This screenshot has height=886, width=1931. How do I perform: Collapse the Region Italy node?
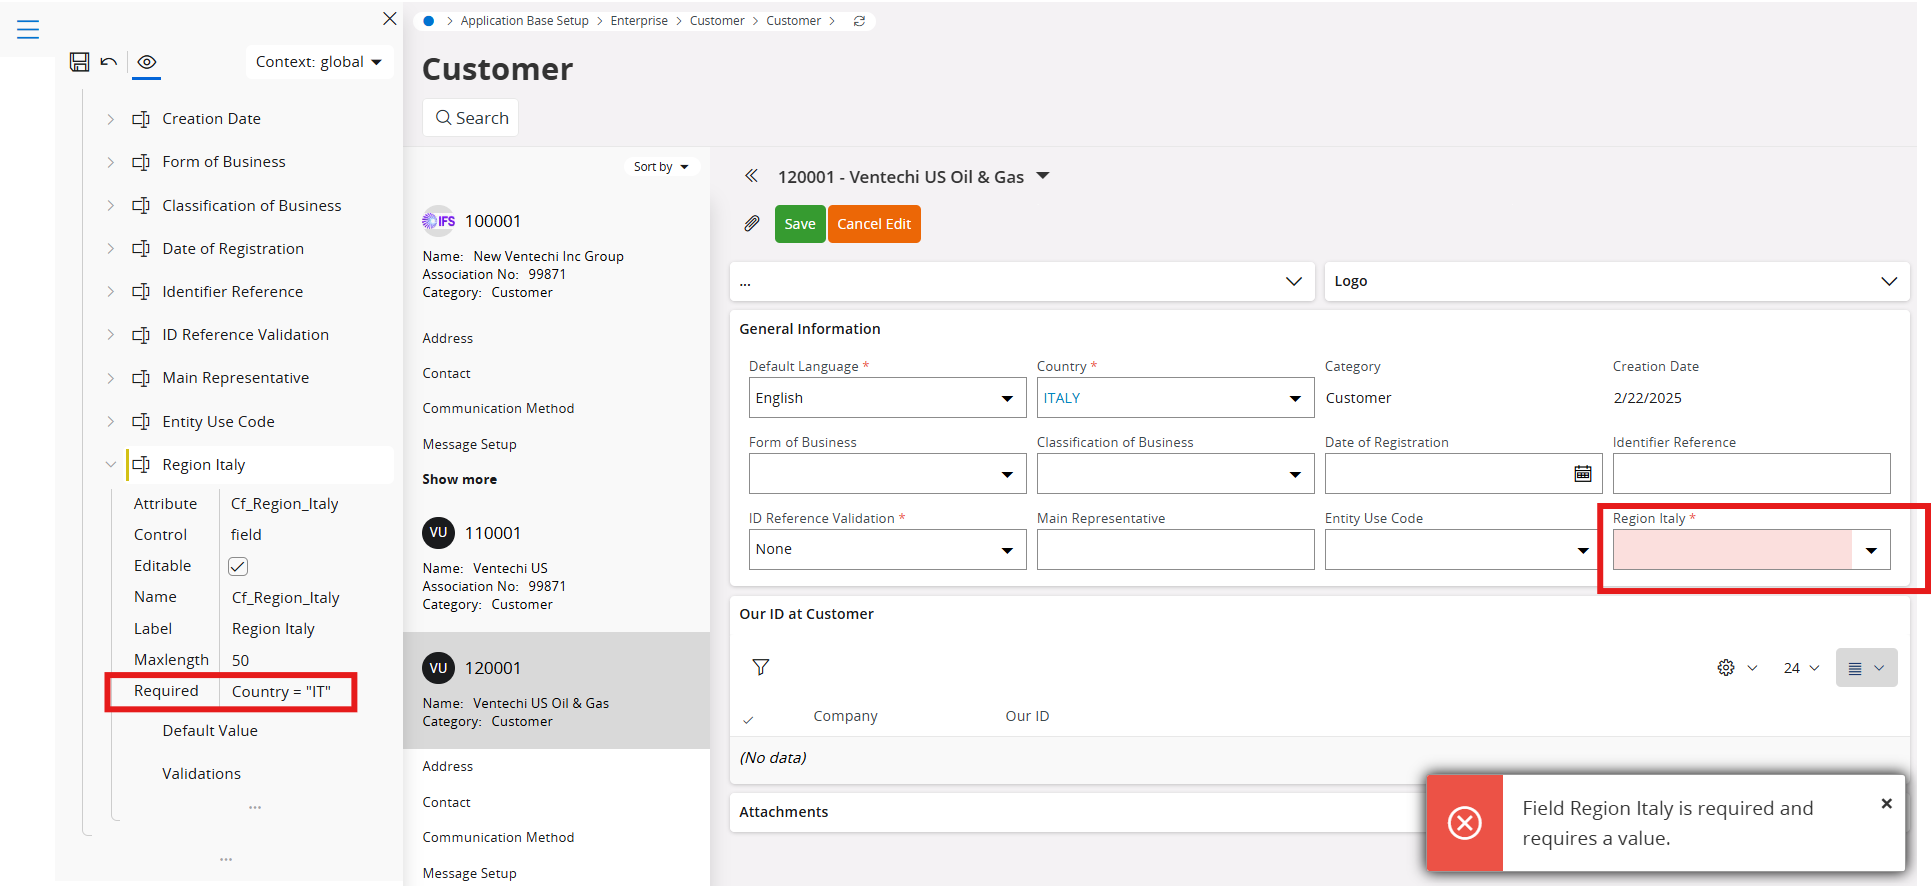[x=110, y=465]
